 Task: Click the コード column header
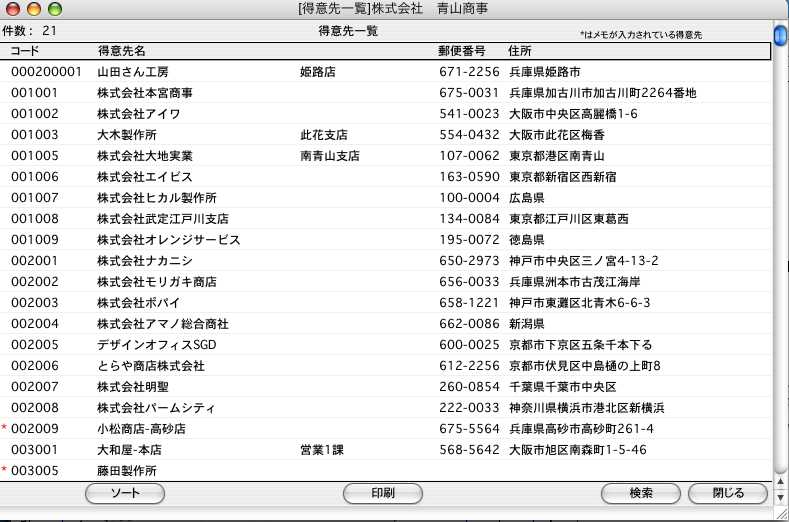tap(25, 50)
